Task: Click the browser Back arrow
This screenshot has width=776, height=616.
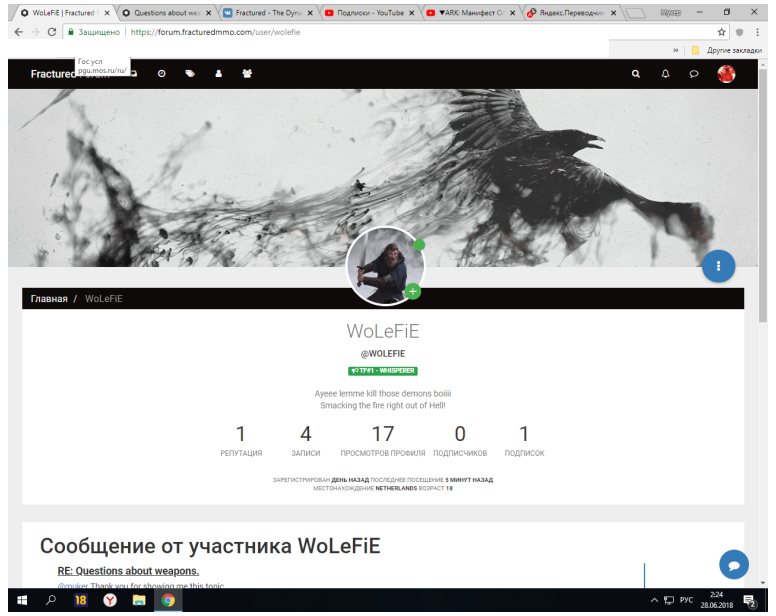Action: pyautogui.click(x=19, y=32)
